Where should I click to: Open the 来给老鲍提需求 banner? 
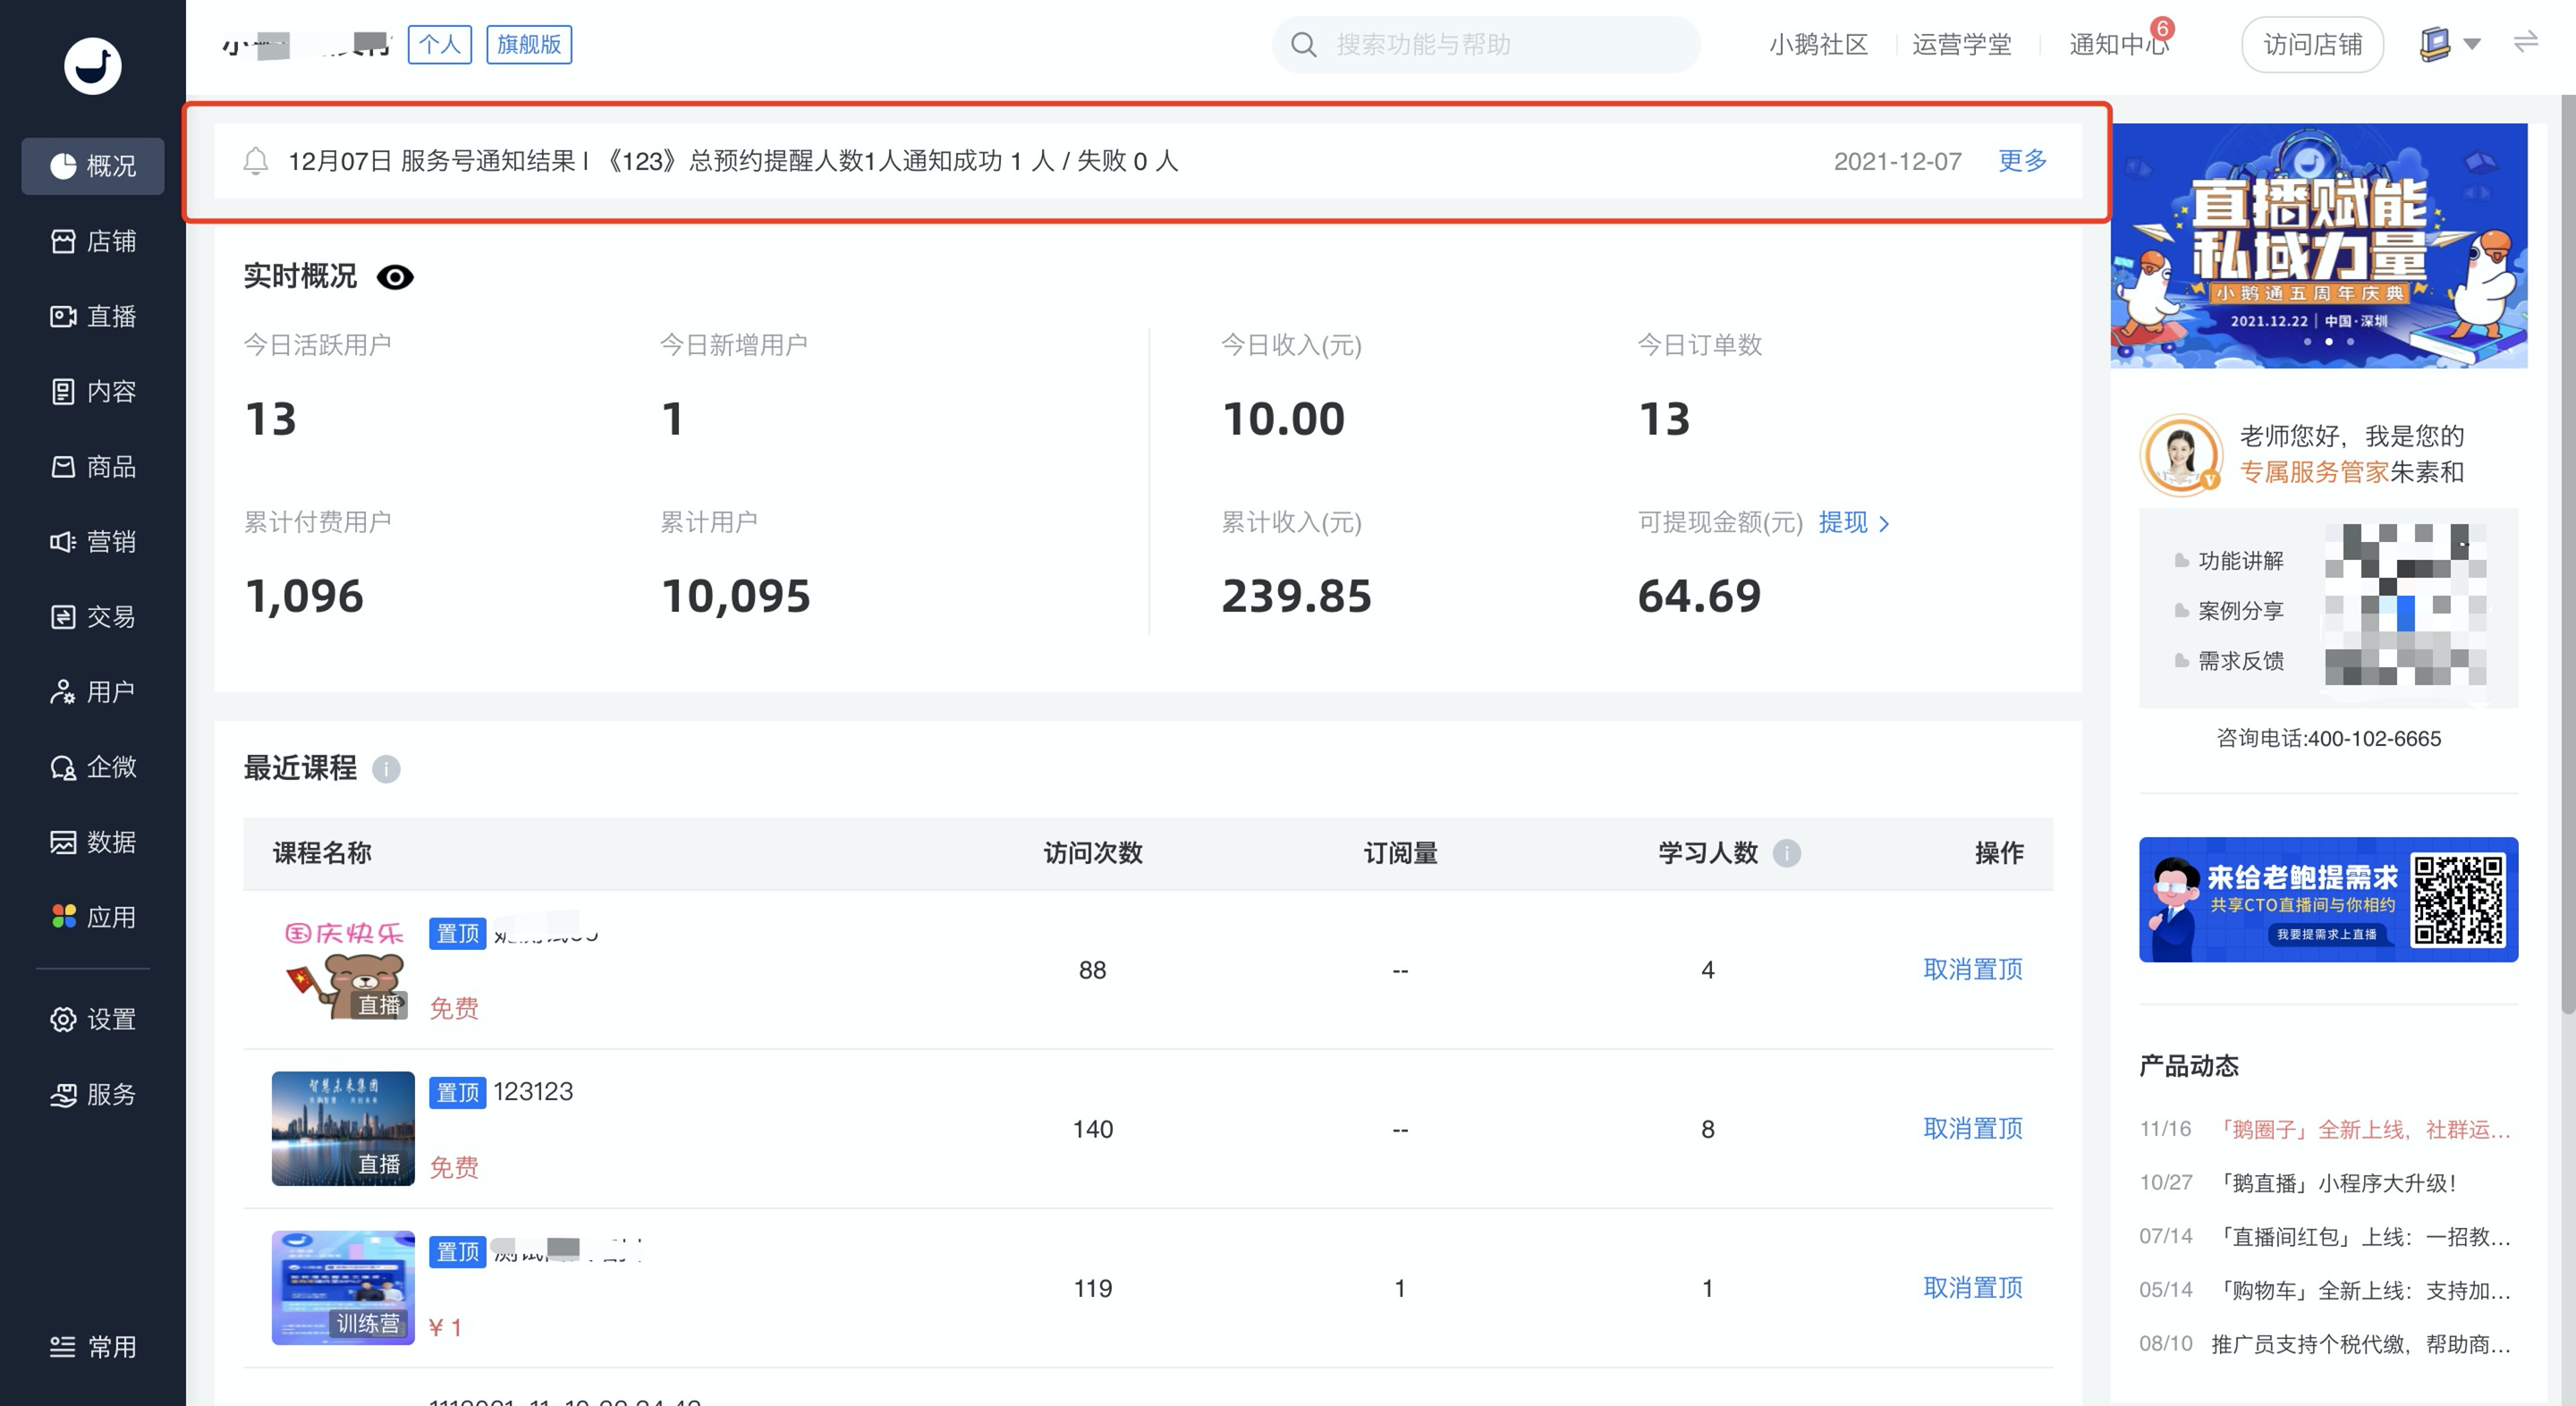coord(2328,899)
